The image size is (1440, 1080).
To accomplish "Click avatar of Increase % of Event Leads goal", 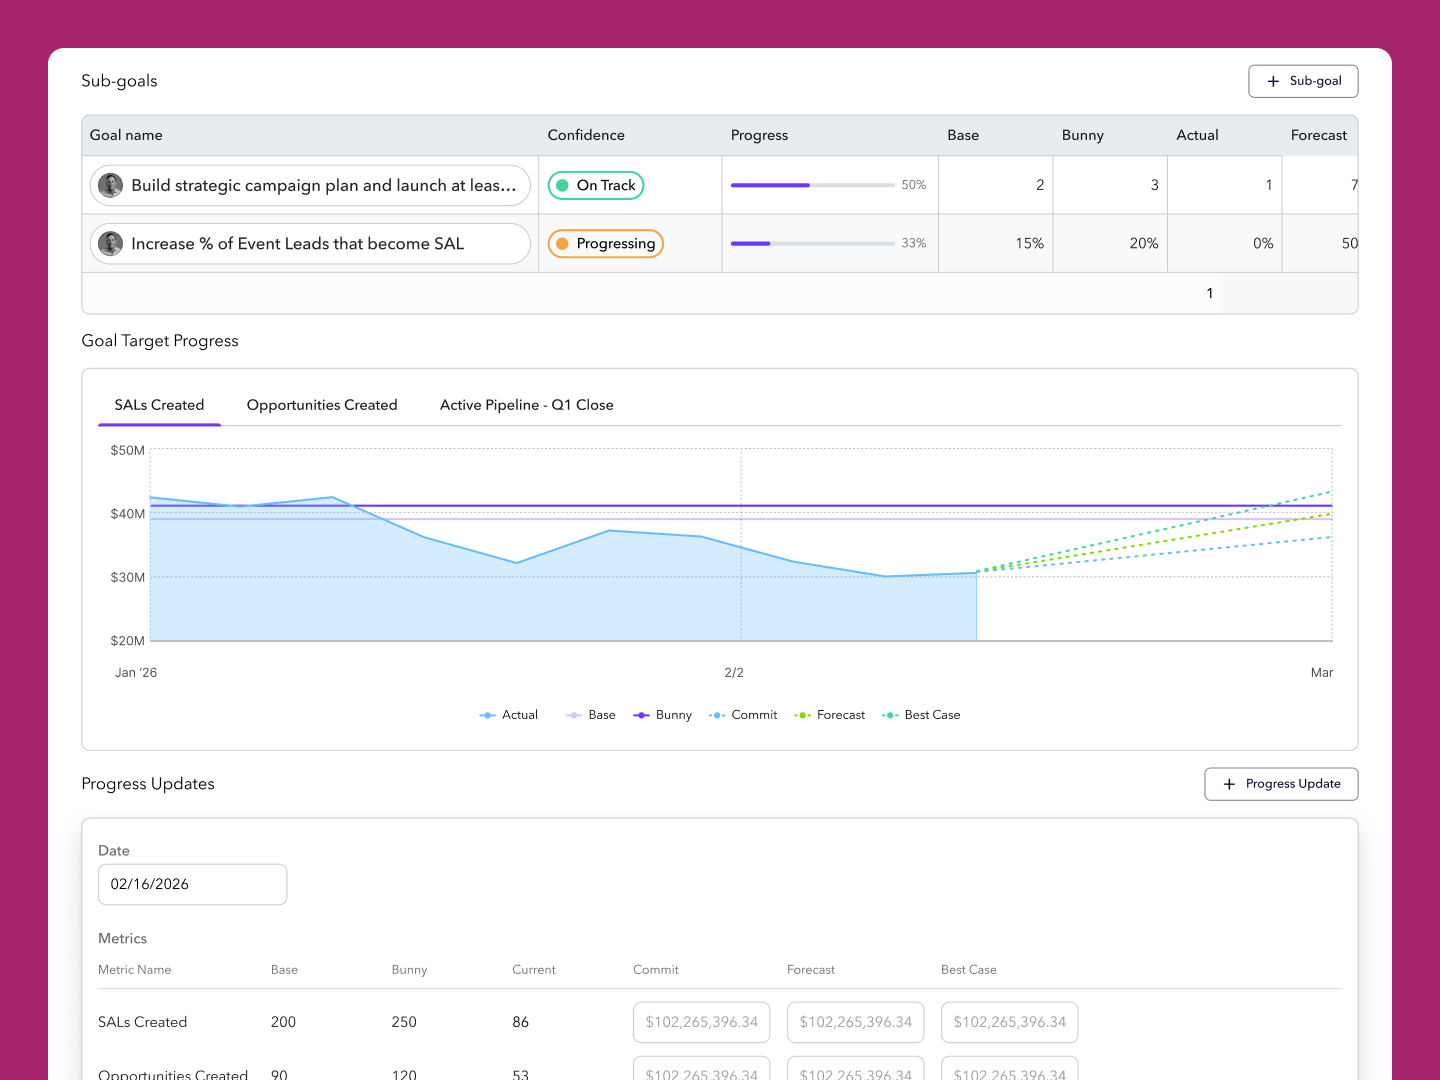I will [111, 243].
